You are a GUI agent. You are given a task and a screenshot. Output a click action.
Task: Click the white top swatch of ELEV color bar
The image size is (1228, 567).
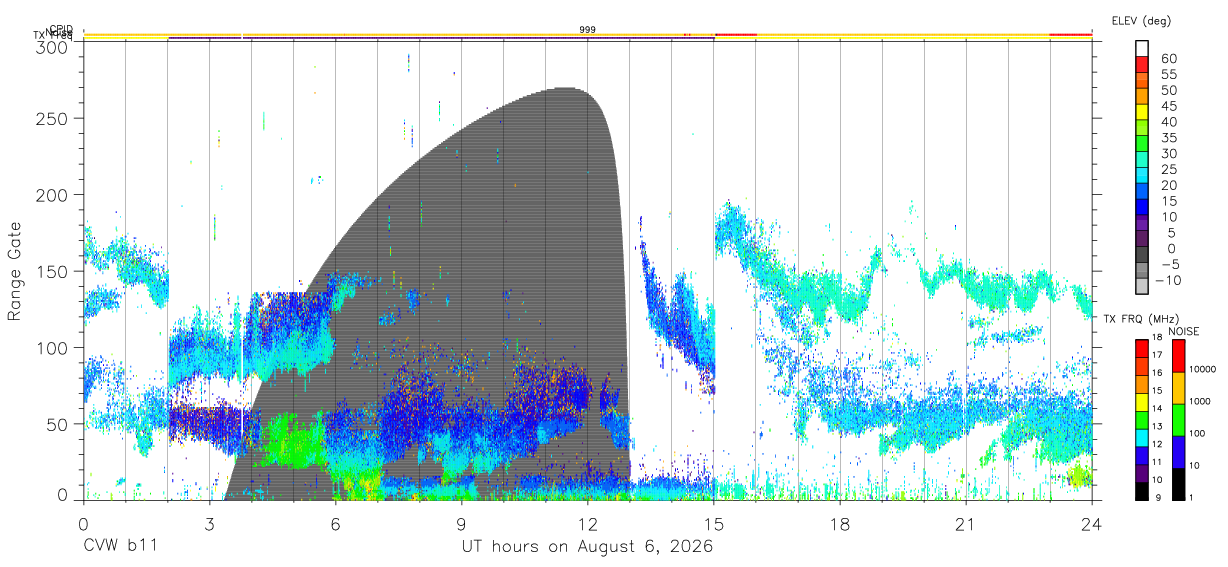click(x=1142, y=47)
